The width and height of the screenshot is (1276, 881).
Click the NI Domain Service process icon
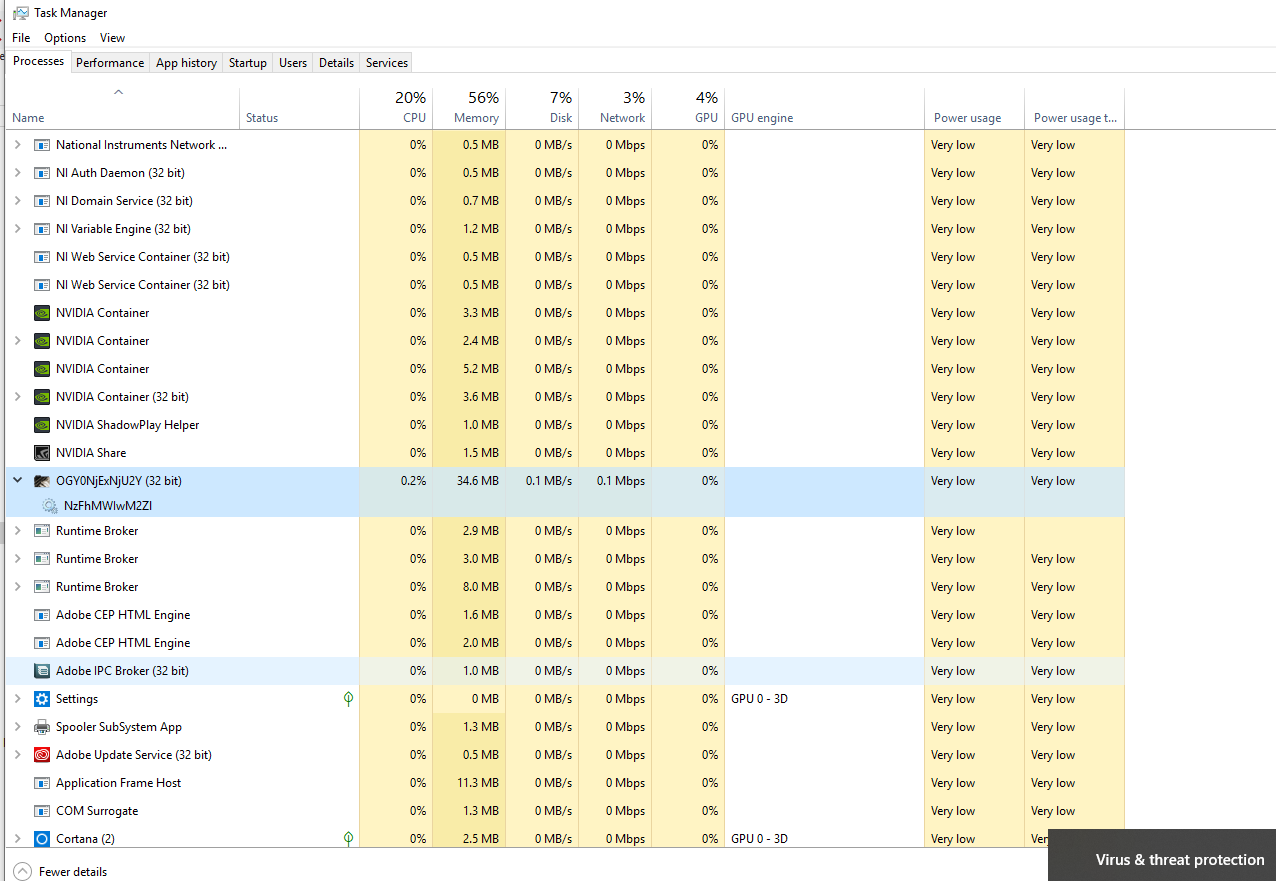(x=42, y=201)
